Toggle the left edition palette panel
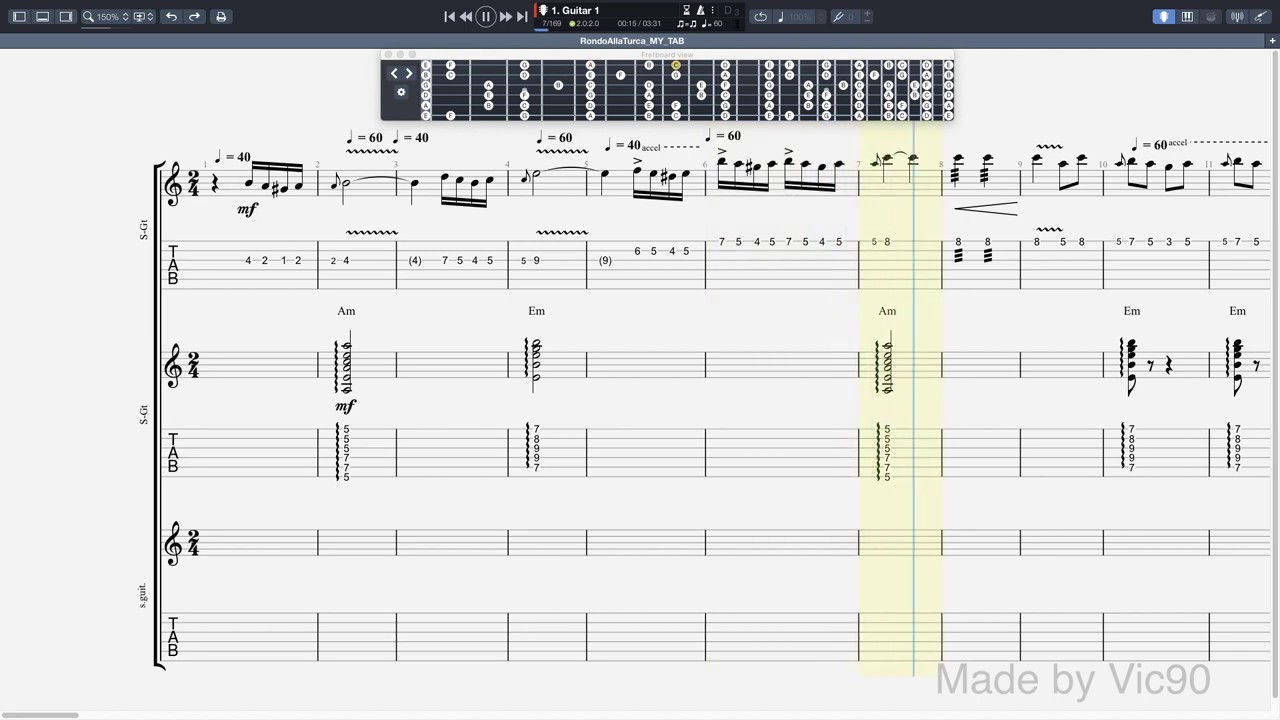1280x720 pixels. (19, 16)
